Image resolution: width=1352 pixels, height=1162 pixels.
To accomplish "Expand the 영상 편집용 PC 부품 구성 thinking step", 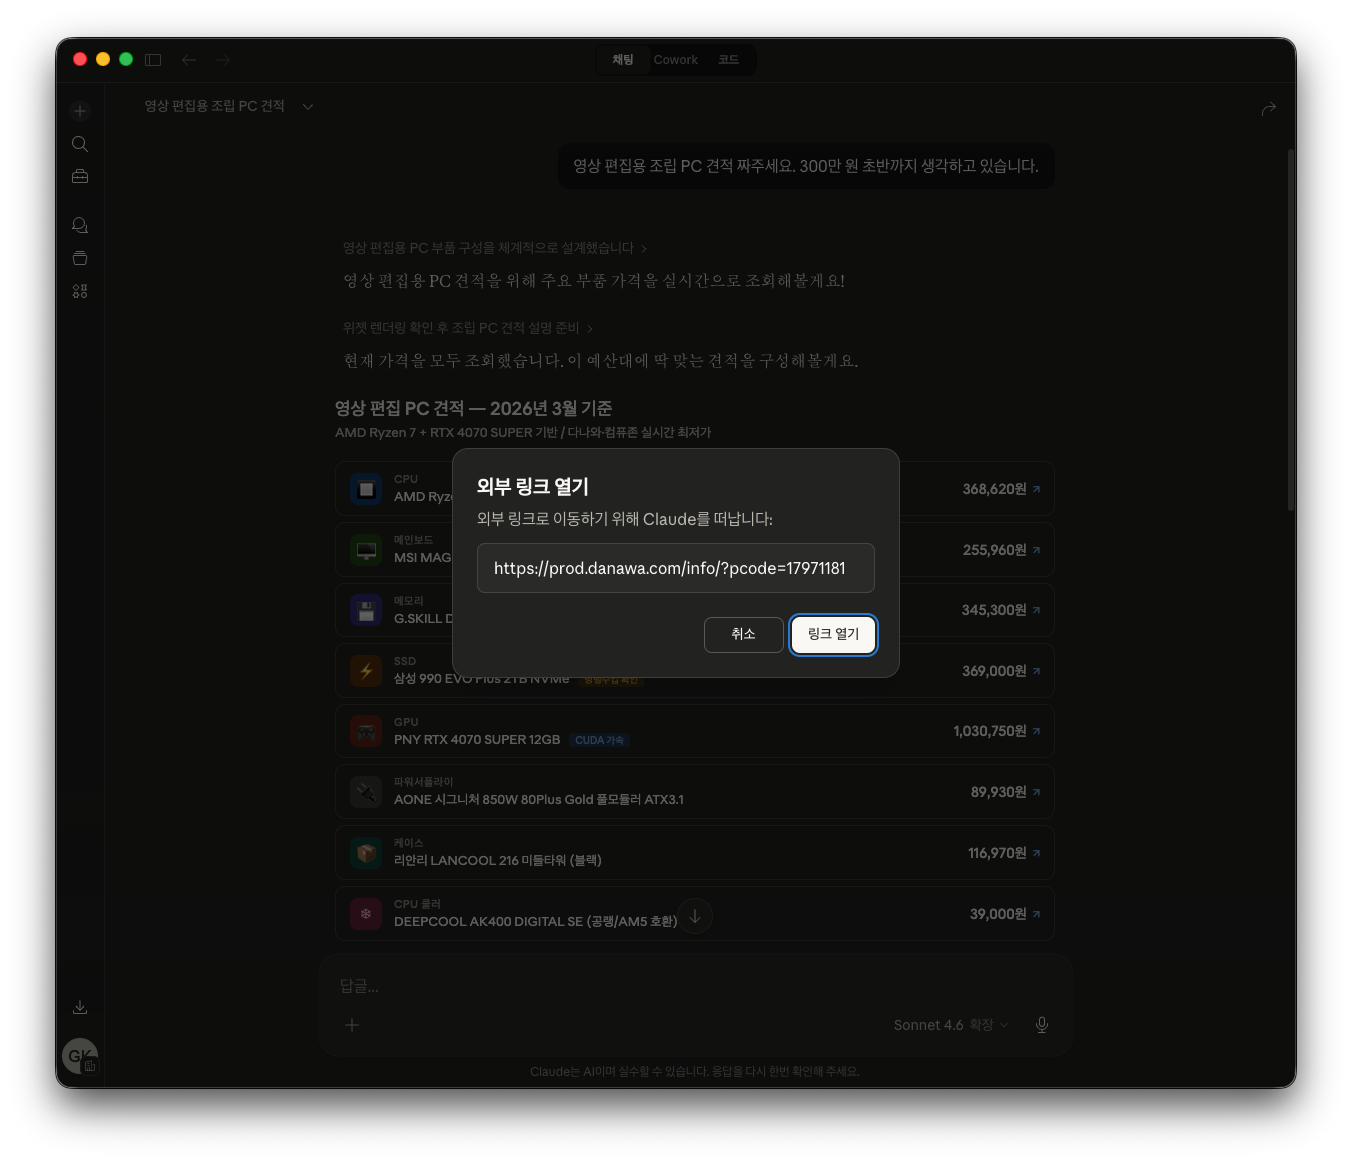I will tap(495, 248).
